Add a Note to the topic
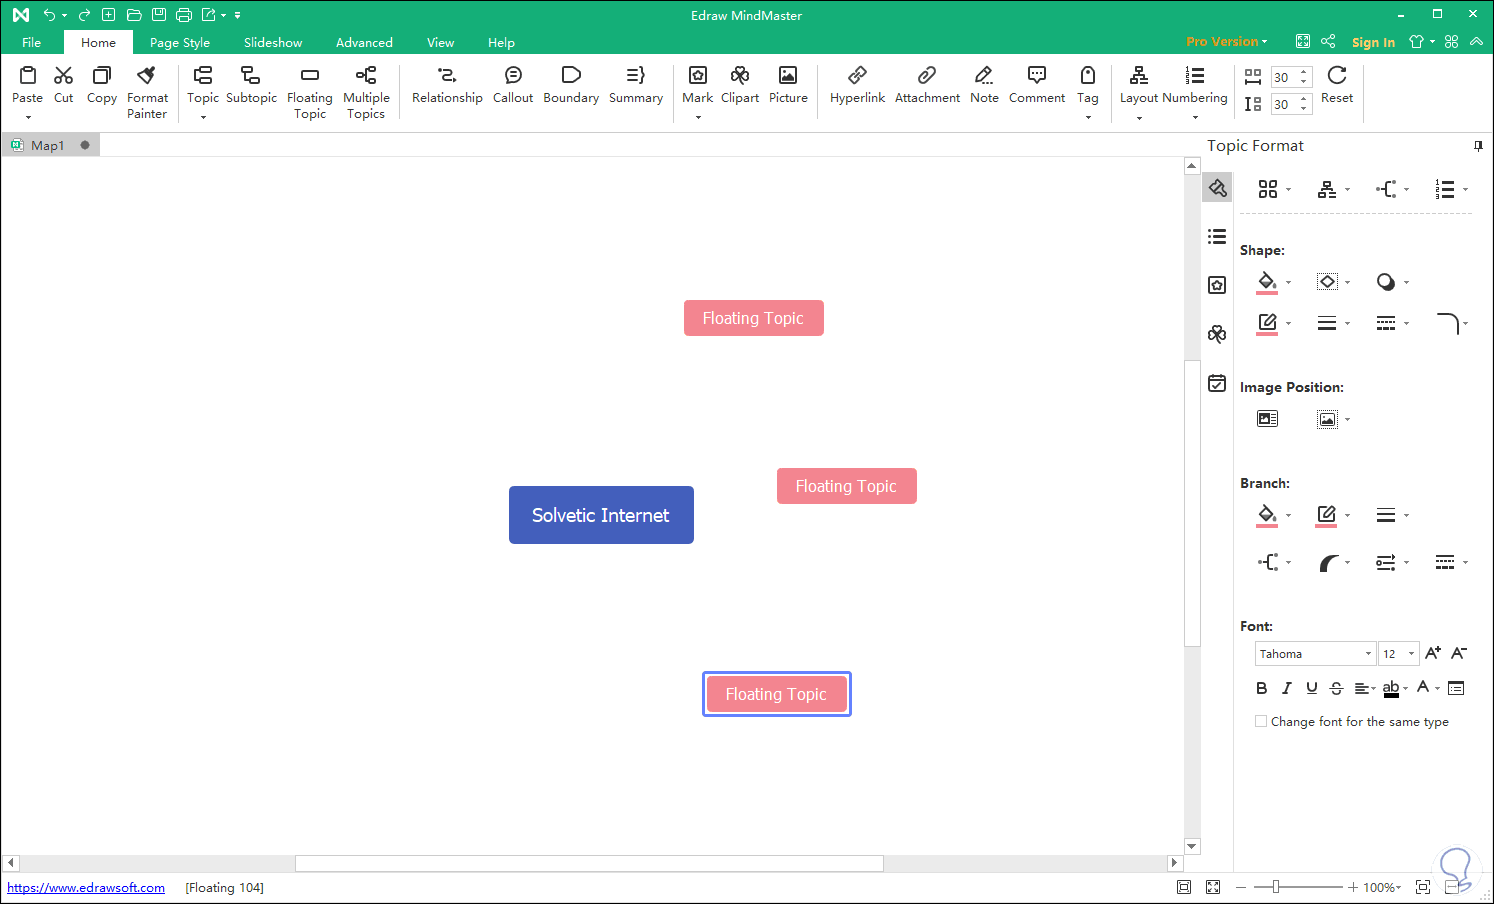This screenshot has height=904, width=1494. 984,84
